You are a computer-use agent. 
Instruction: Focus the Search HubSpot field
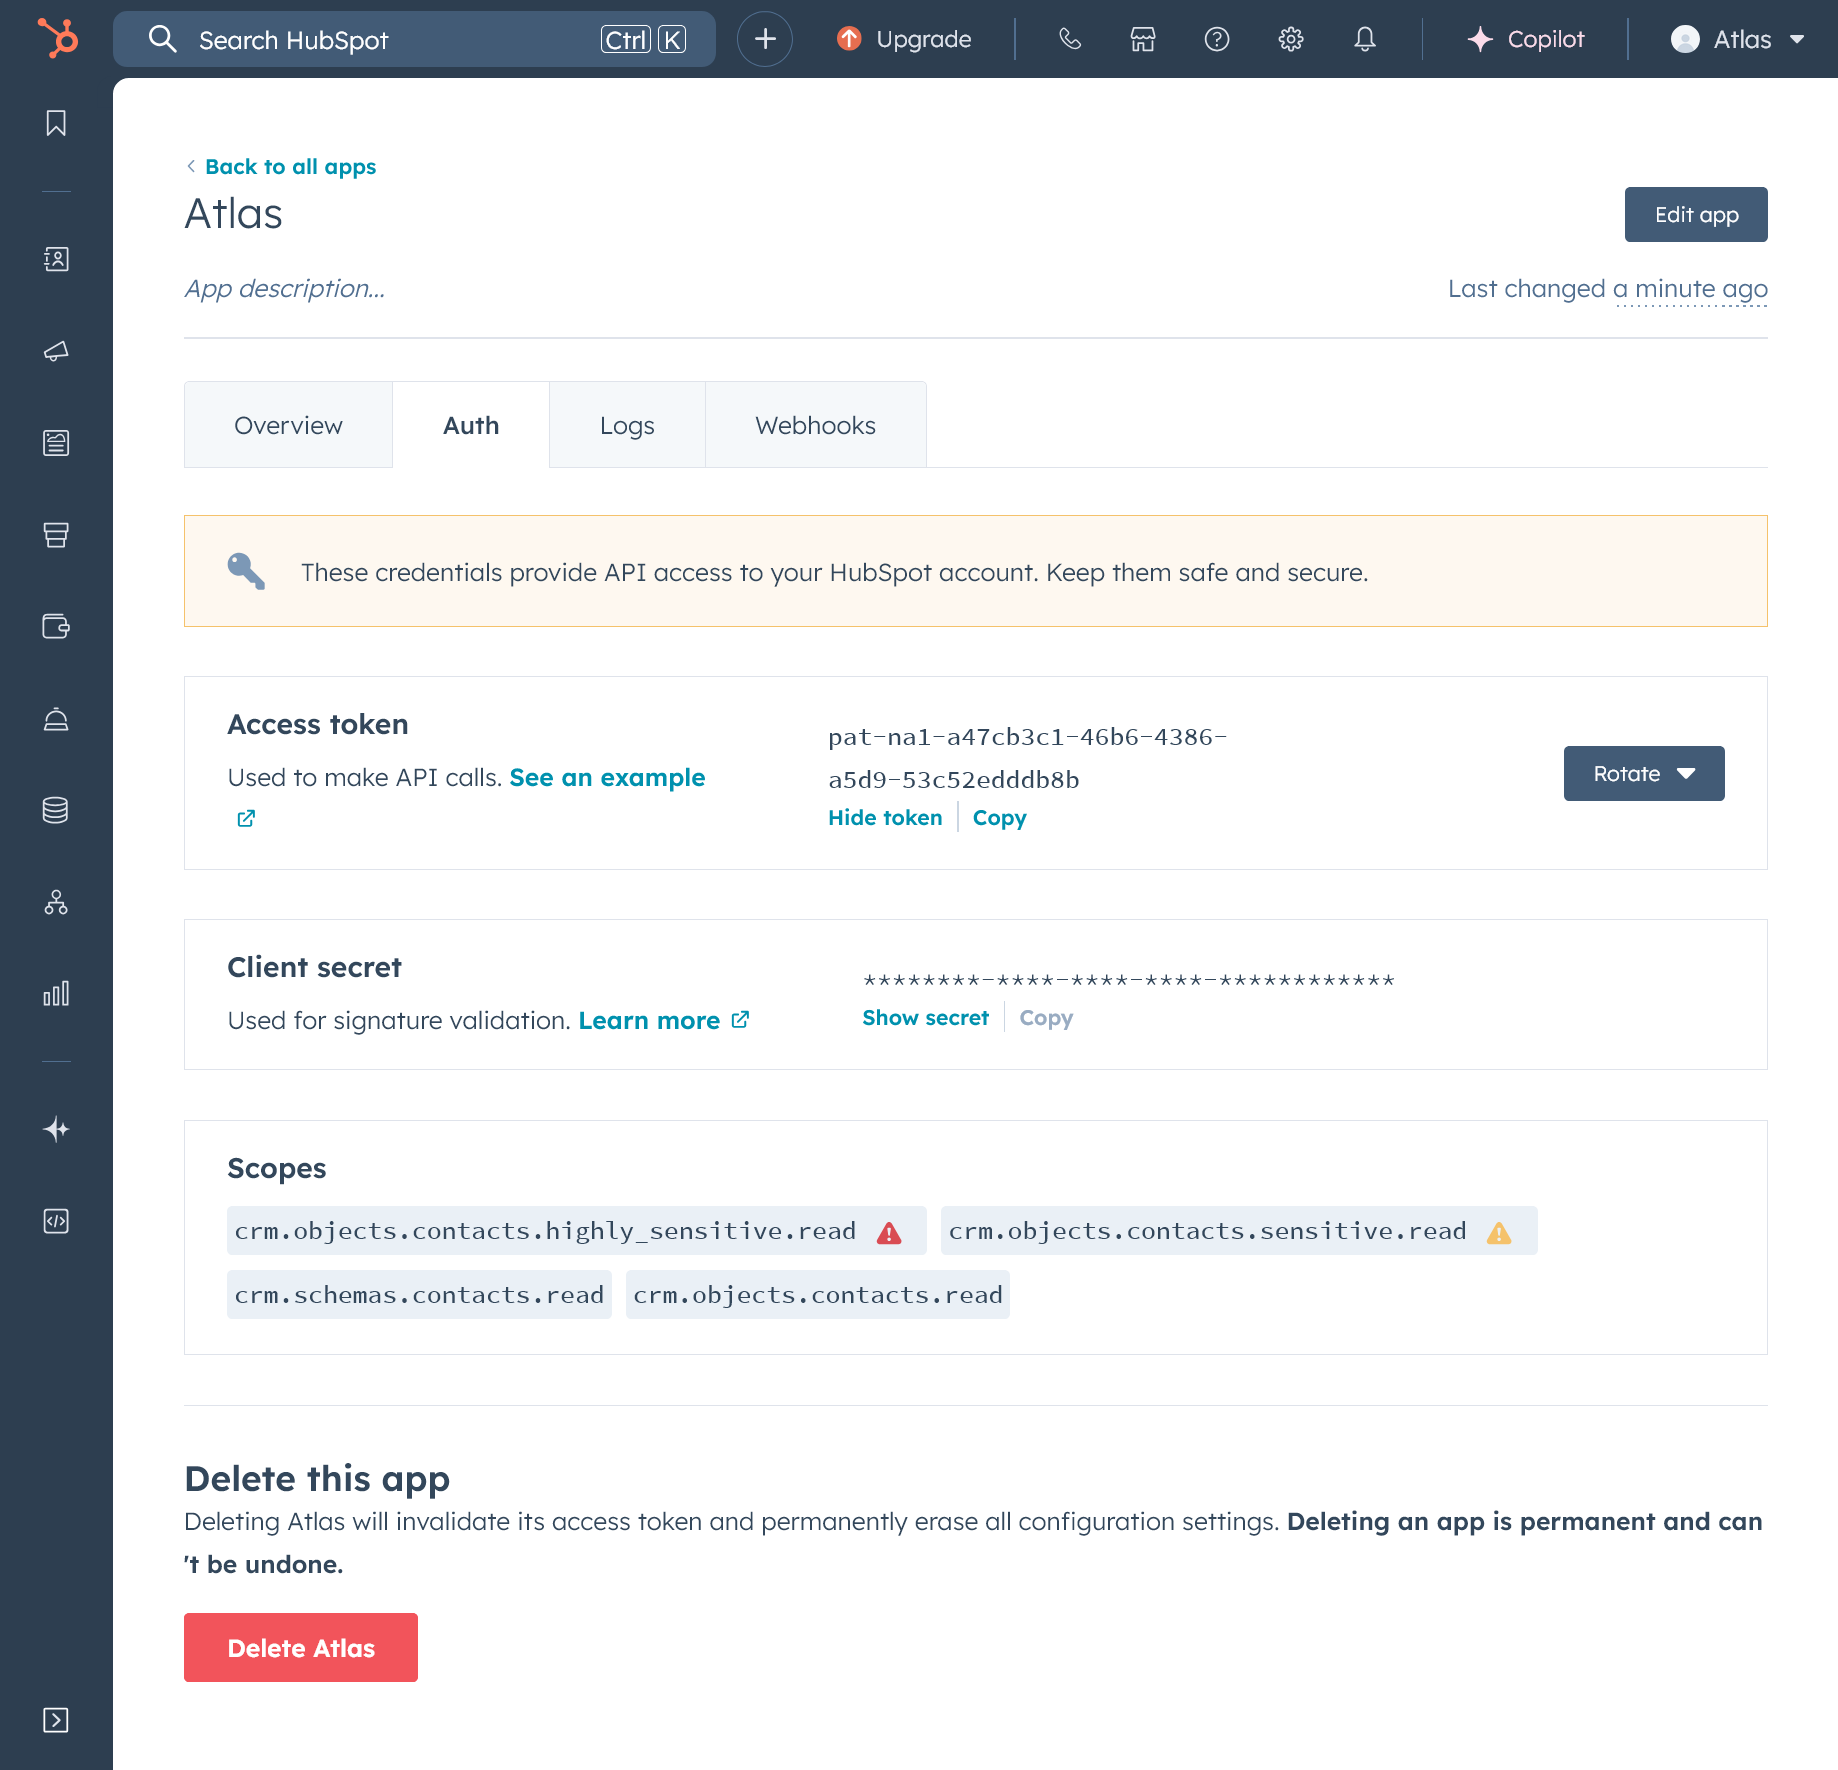coord(414,39)
